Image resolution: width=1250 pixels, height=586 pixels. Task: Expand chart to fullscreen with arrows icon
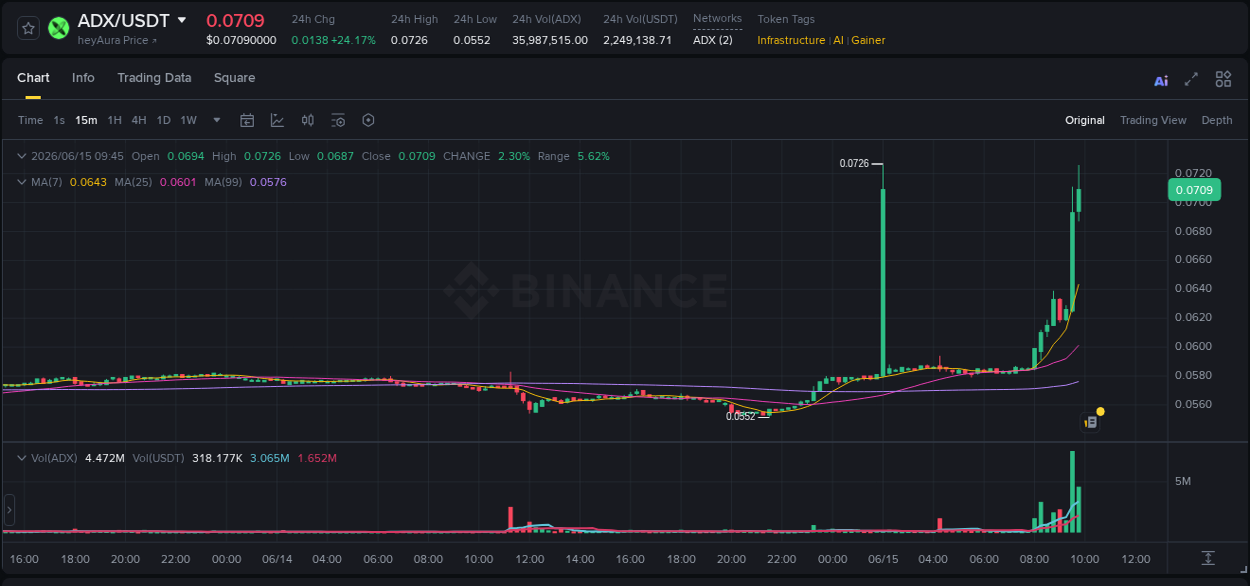point(1191,79)
